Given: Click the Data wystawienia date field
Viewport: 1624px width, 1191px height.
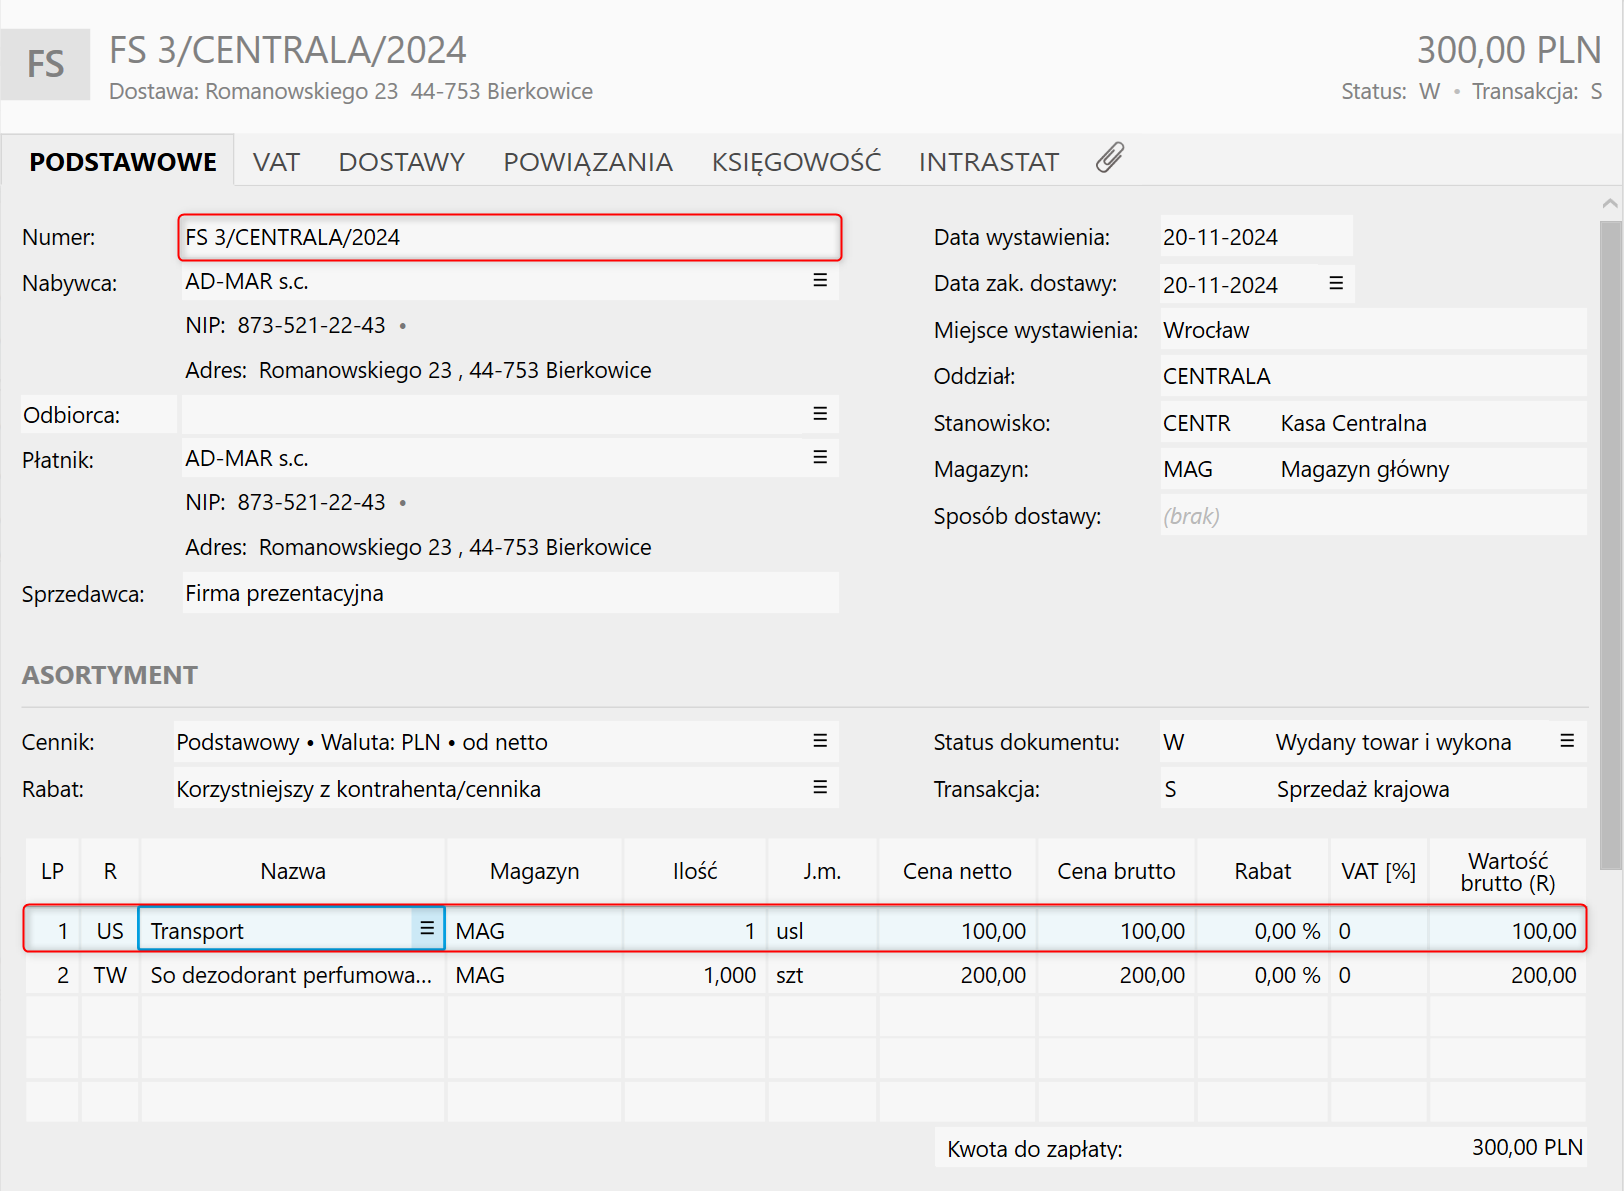Looking at the screenshot, I should [1254, 237].
